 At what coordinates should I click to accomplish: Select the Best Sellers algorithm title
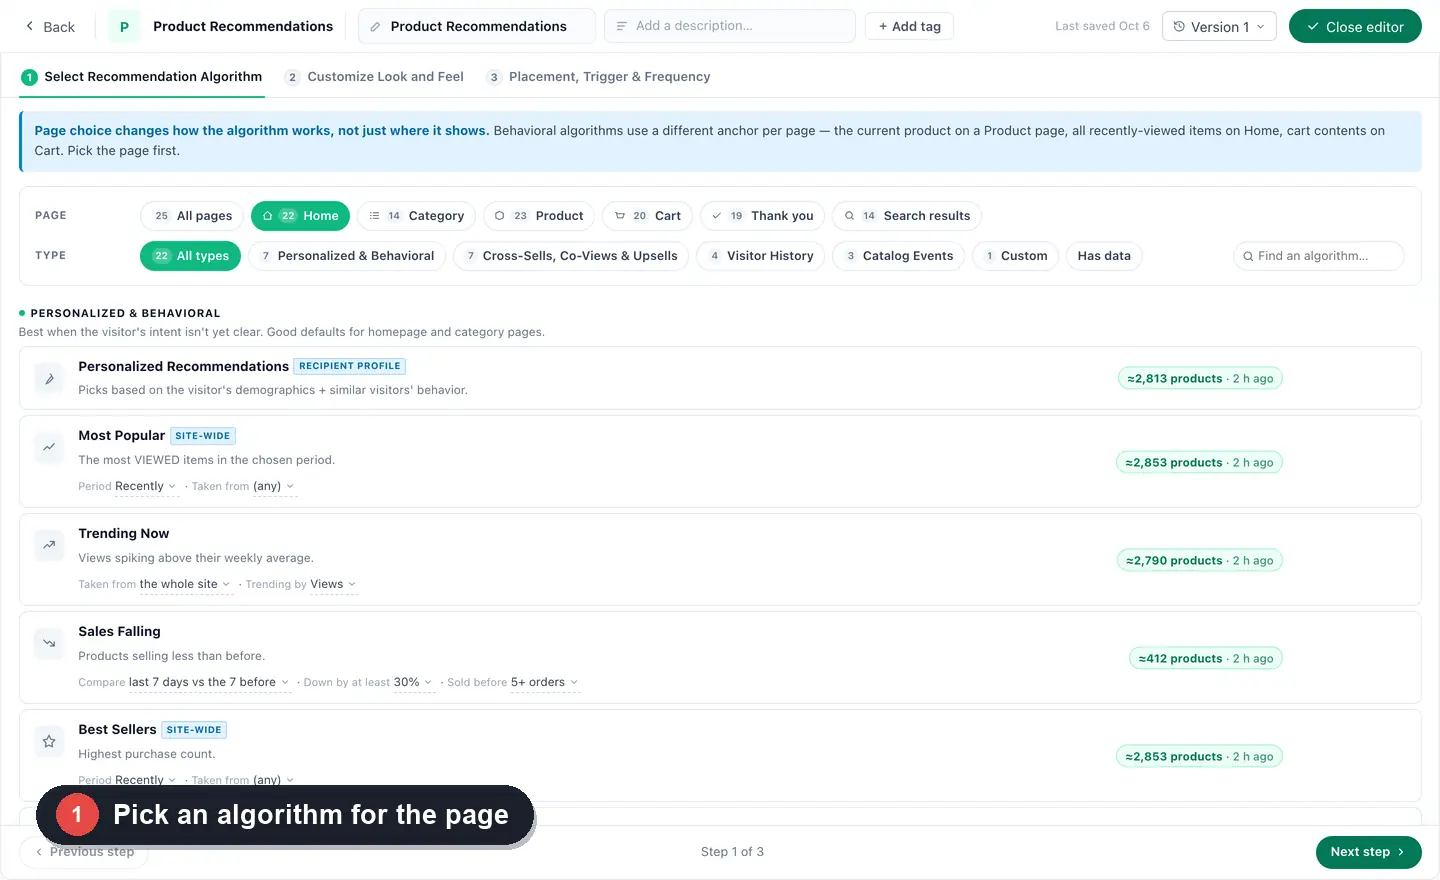[x=117, y=730]
